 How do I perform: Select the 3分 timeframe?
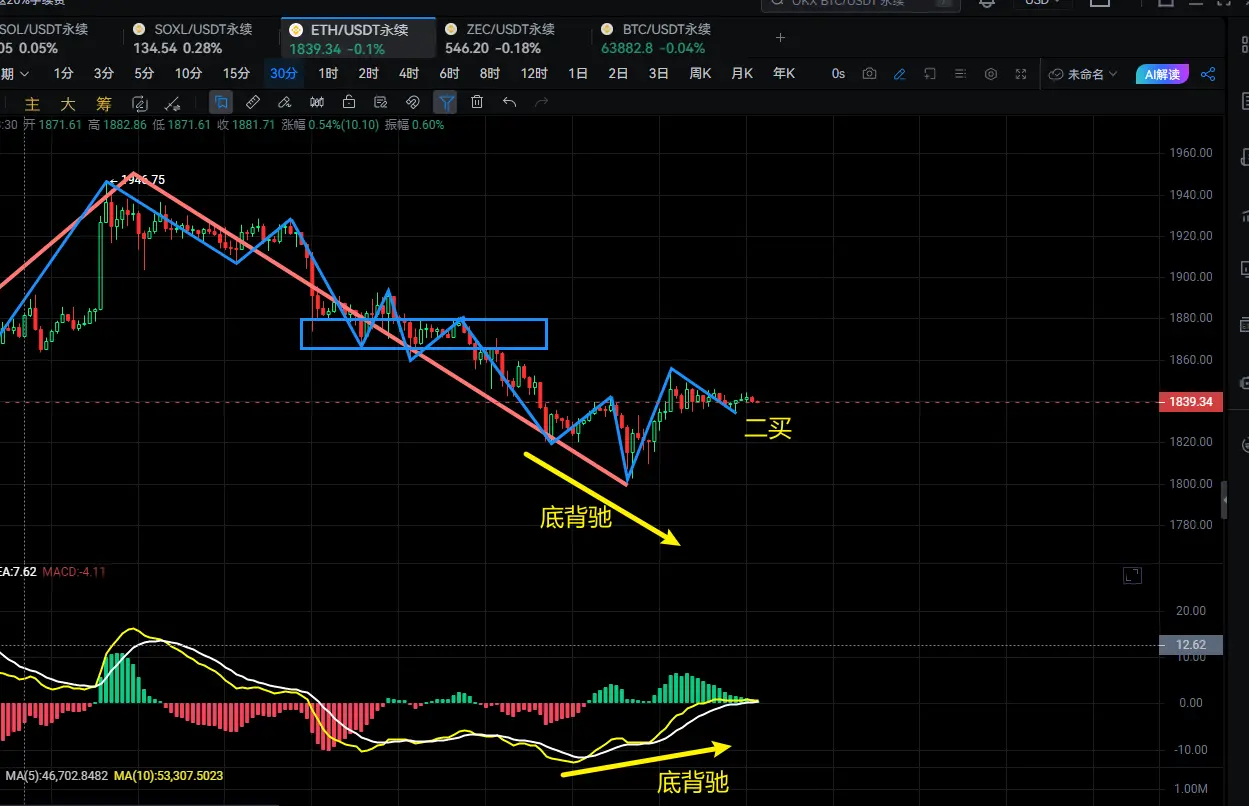(x=104, y=74)
